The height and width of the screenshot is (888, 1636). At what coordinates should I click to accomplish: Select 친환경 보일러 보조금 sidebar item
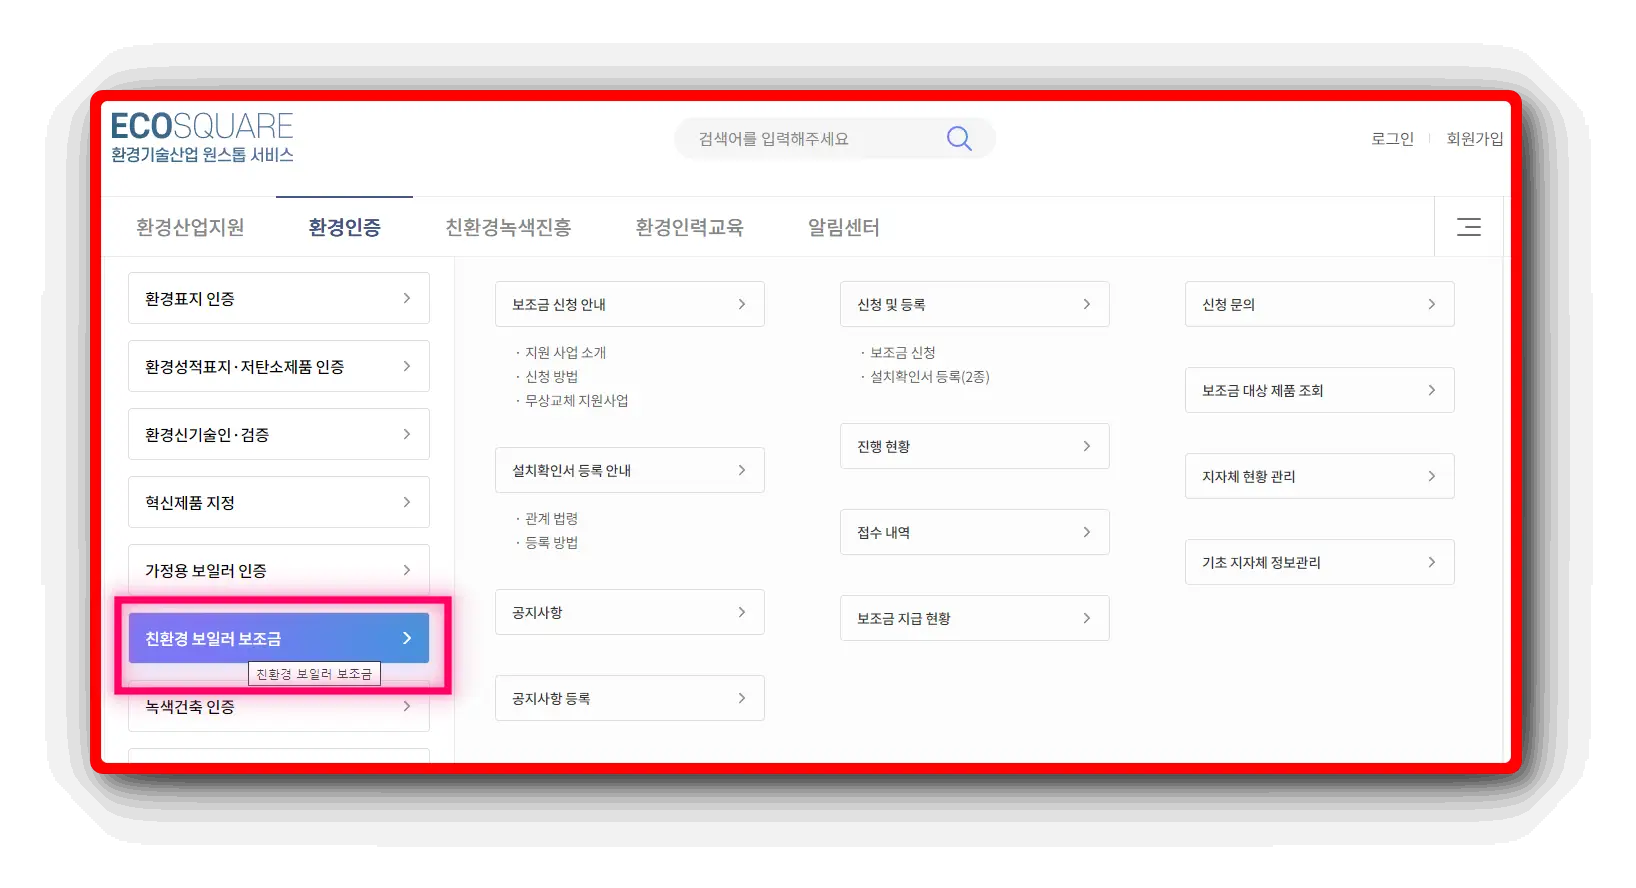(x=279, y=638)
